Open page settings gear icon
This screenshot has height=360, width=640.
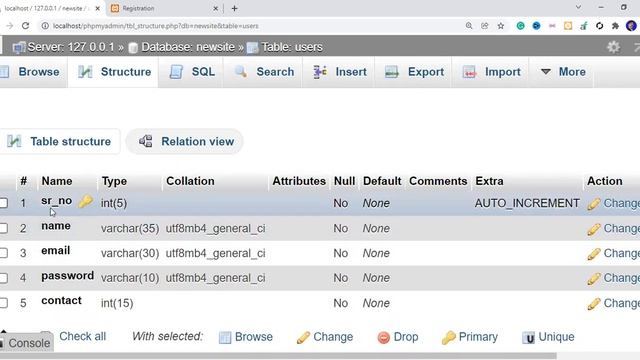pos(613,47)
